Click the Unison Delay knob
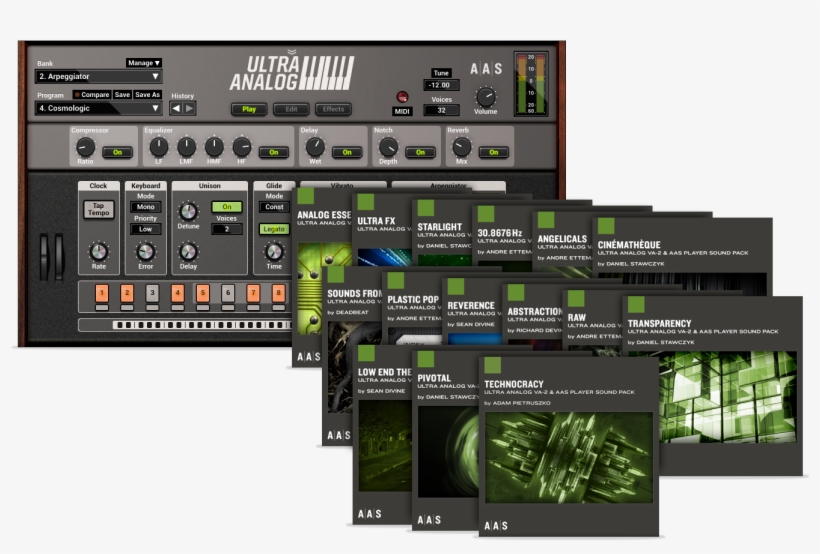Image resolution: width=820 pixels, height=554 pixels. point(188,252)
